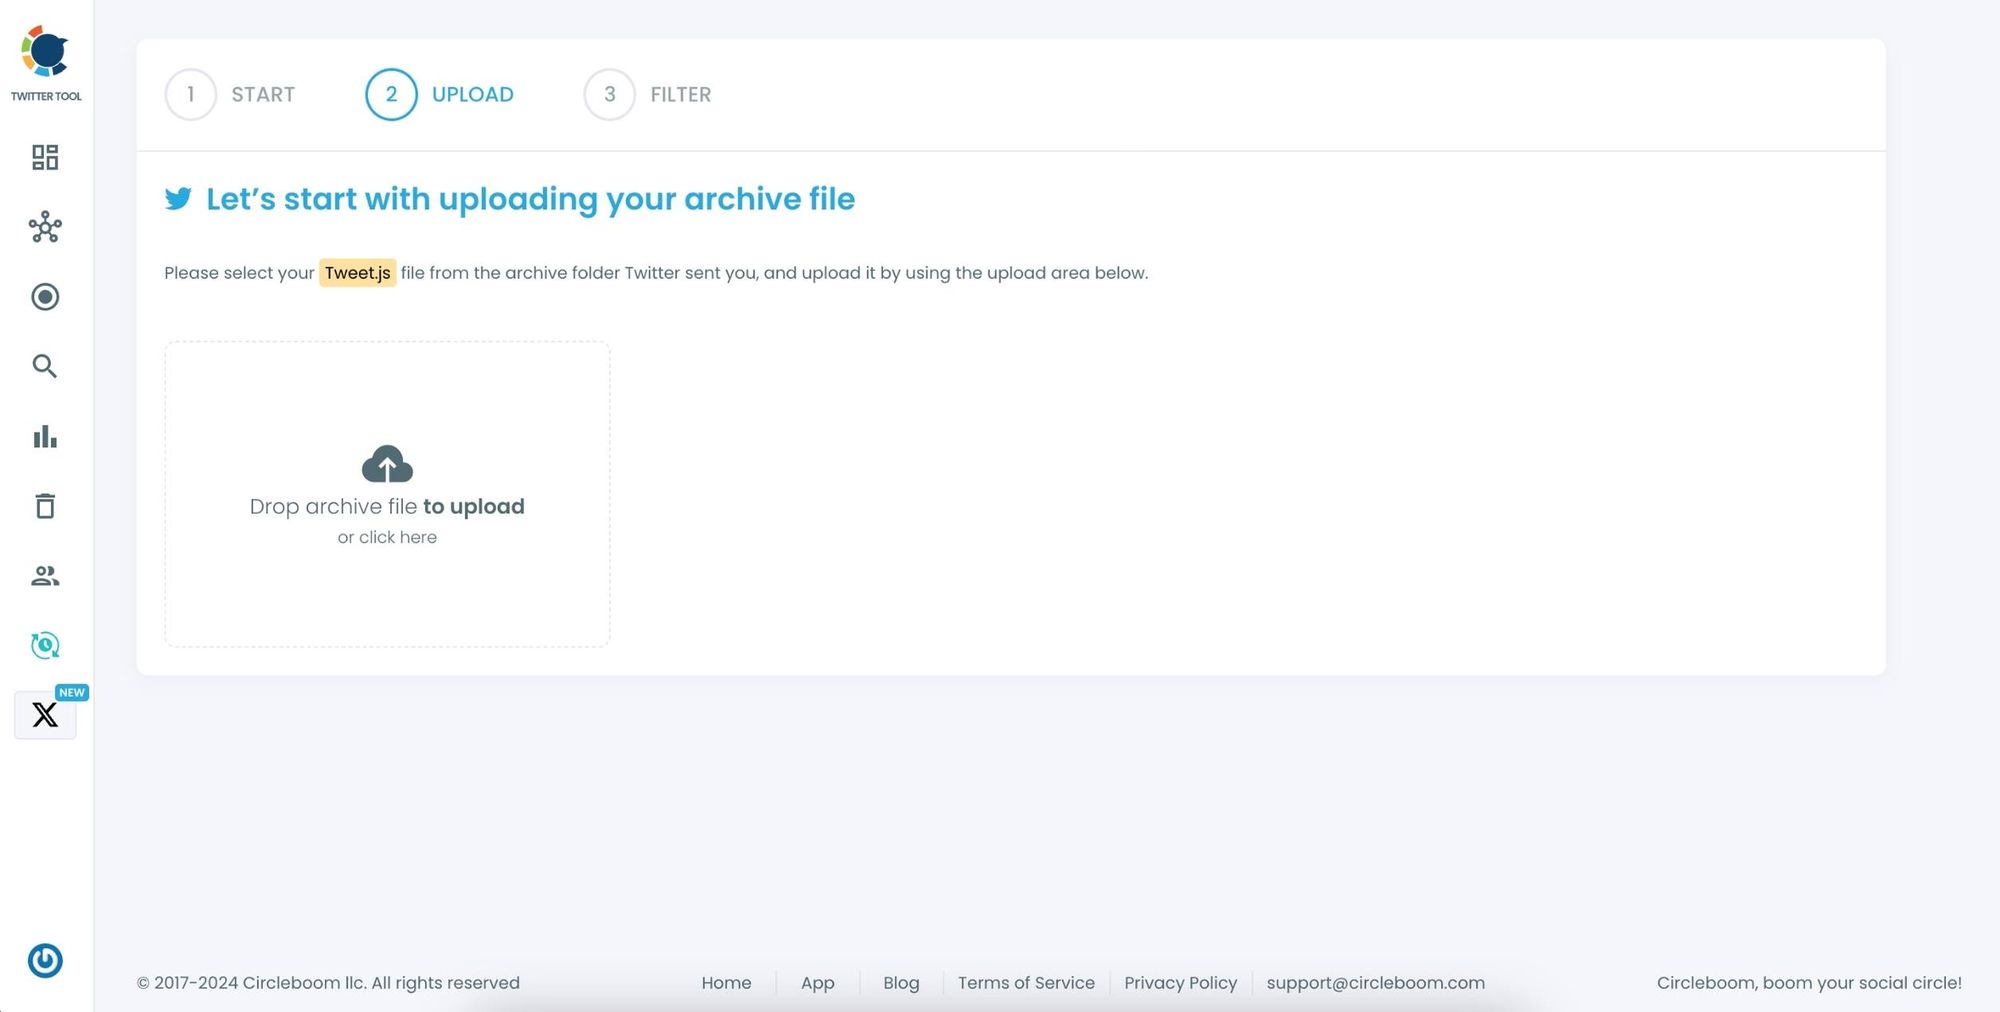This screenshot has height=1012, width=2000.
Task: Click the archive file drop area
Action: [x=387, y=494]
